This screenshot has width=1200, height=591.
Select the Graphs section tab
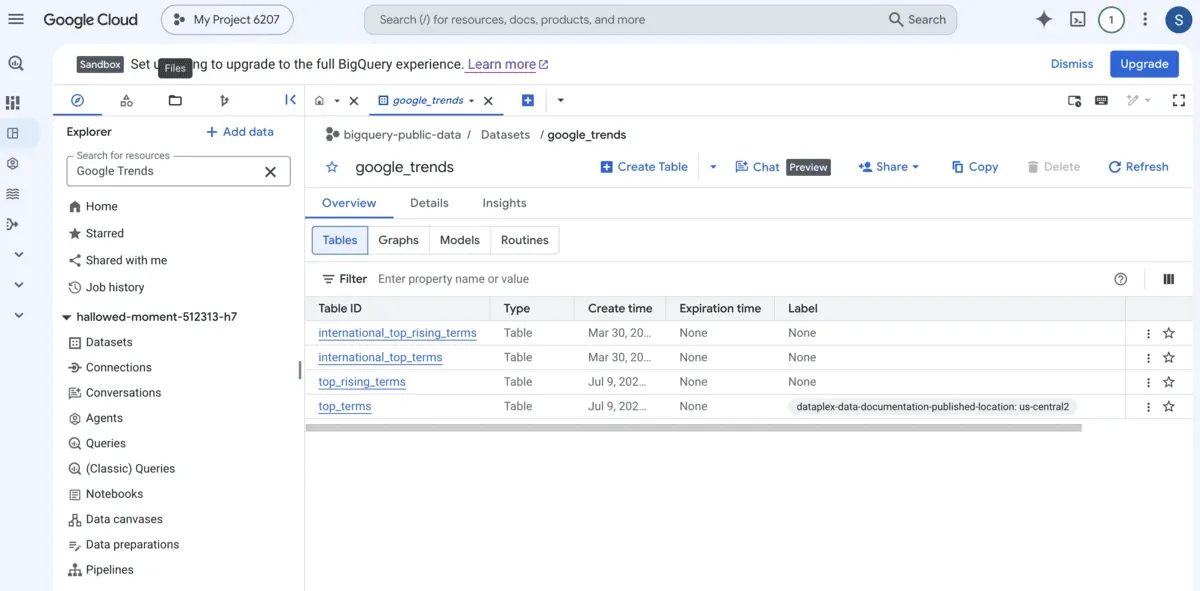pyautogui.click(x=398, y=240)
